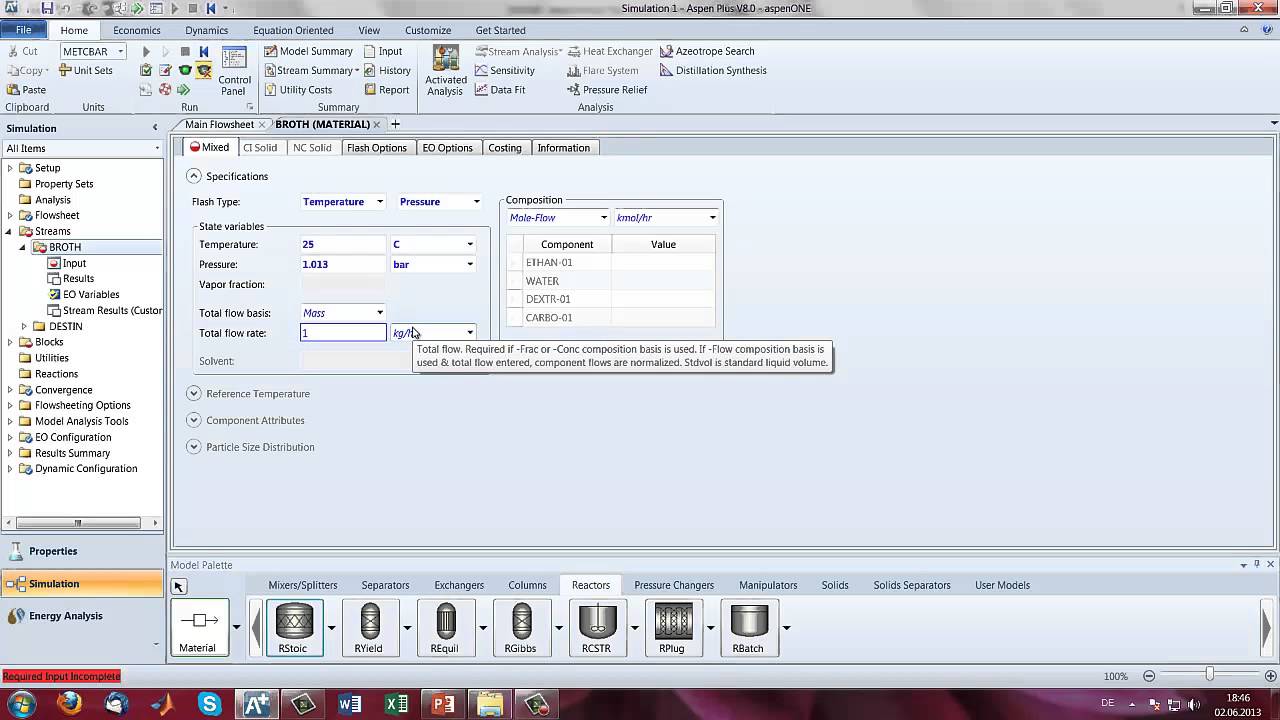Click the Temperature value field

click(x=343, y=245)
